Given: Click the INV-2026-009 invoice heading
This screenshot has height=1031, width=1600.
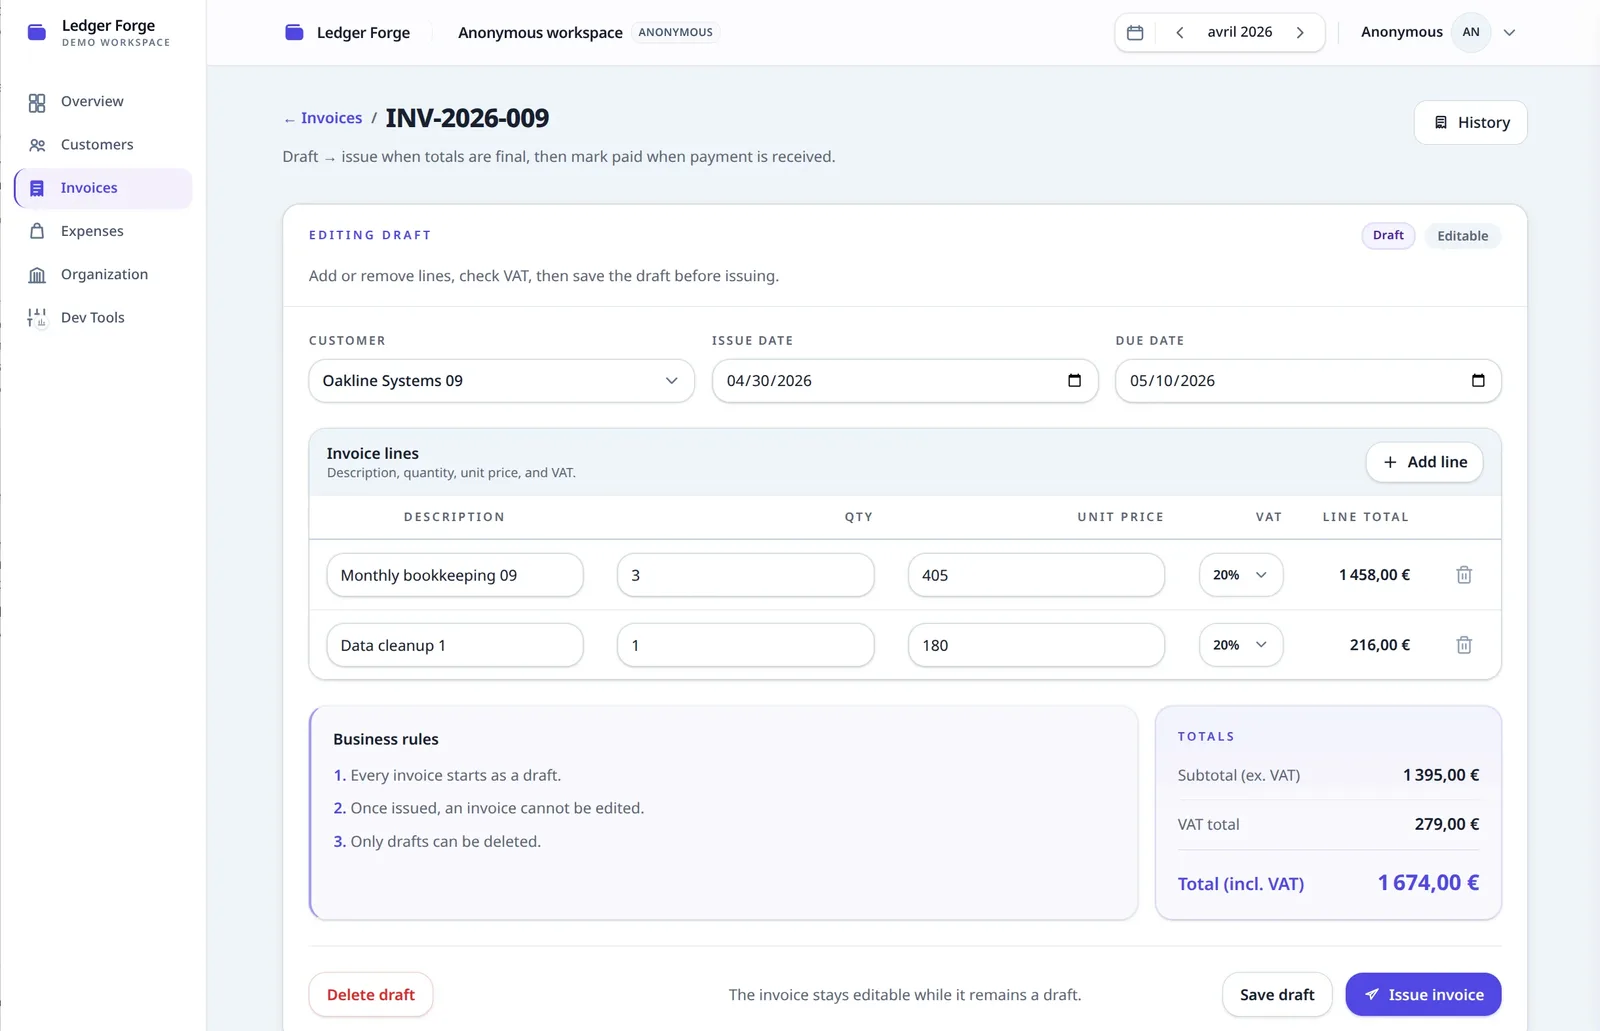Looking at the screenshot, I should pos(467,118).
